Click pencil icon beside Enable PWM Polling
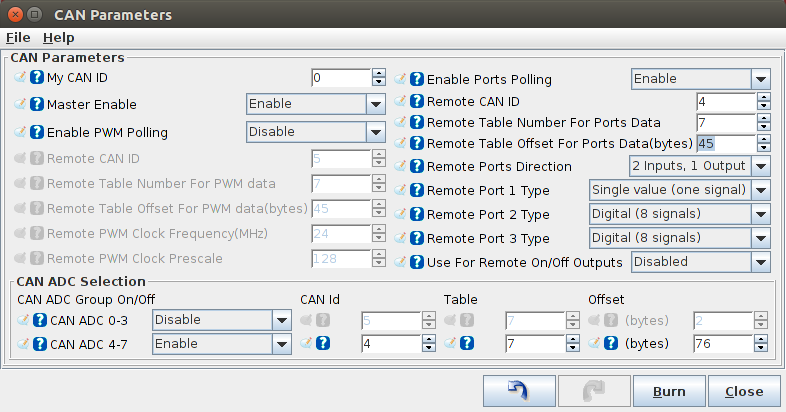This screenshot has height=412, width=786. [21, 132]
